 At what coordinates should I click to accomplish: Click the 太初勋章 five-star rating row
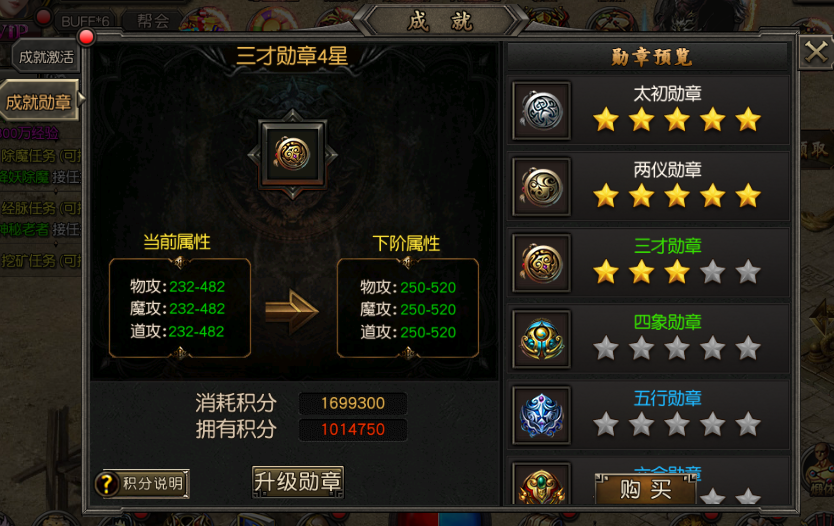click(x=677, y=119)
